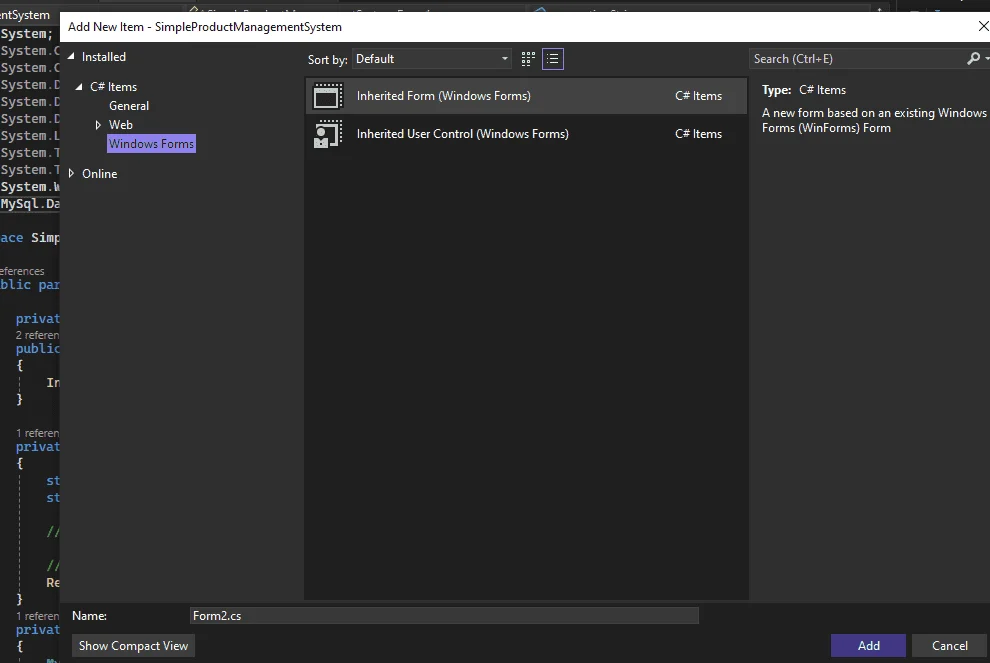This screenshot has height=663, width=990.
Task: Click the Cancel button
Action: 950,645
